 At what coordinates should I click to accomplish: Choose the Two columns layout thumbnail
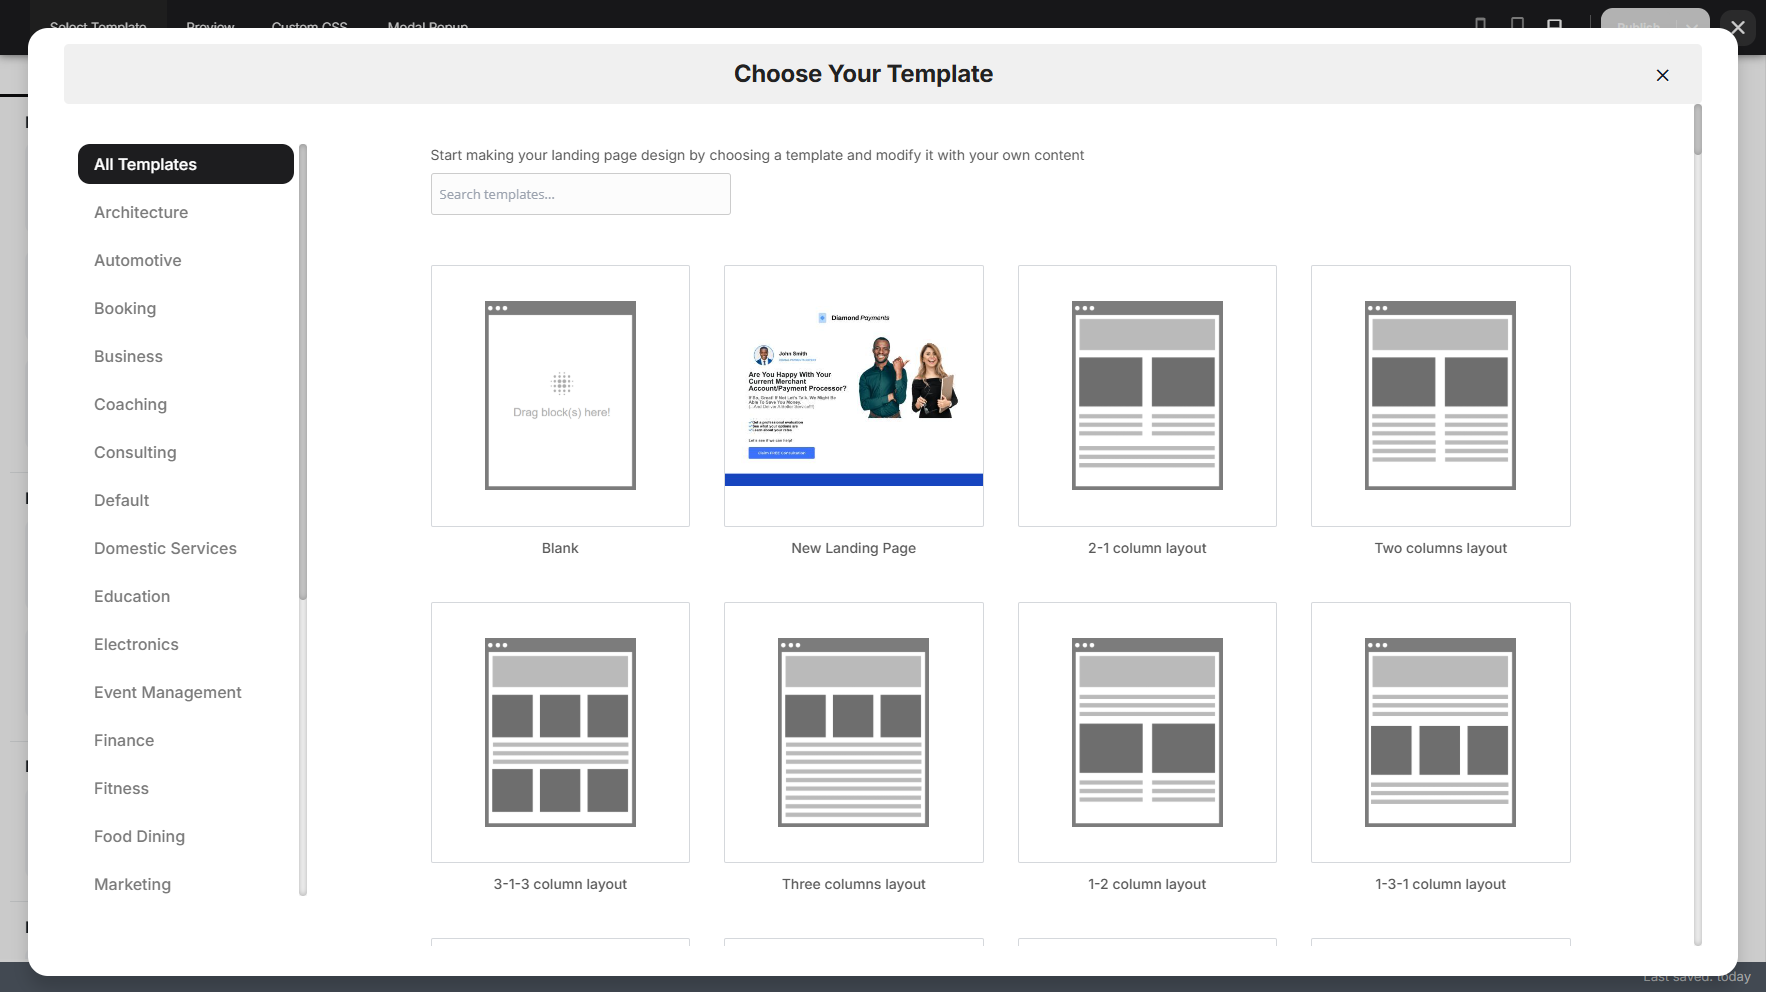click(1441, 396)
